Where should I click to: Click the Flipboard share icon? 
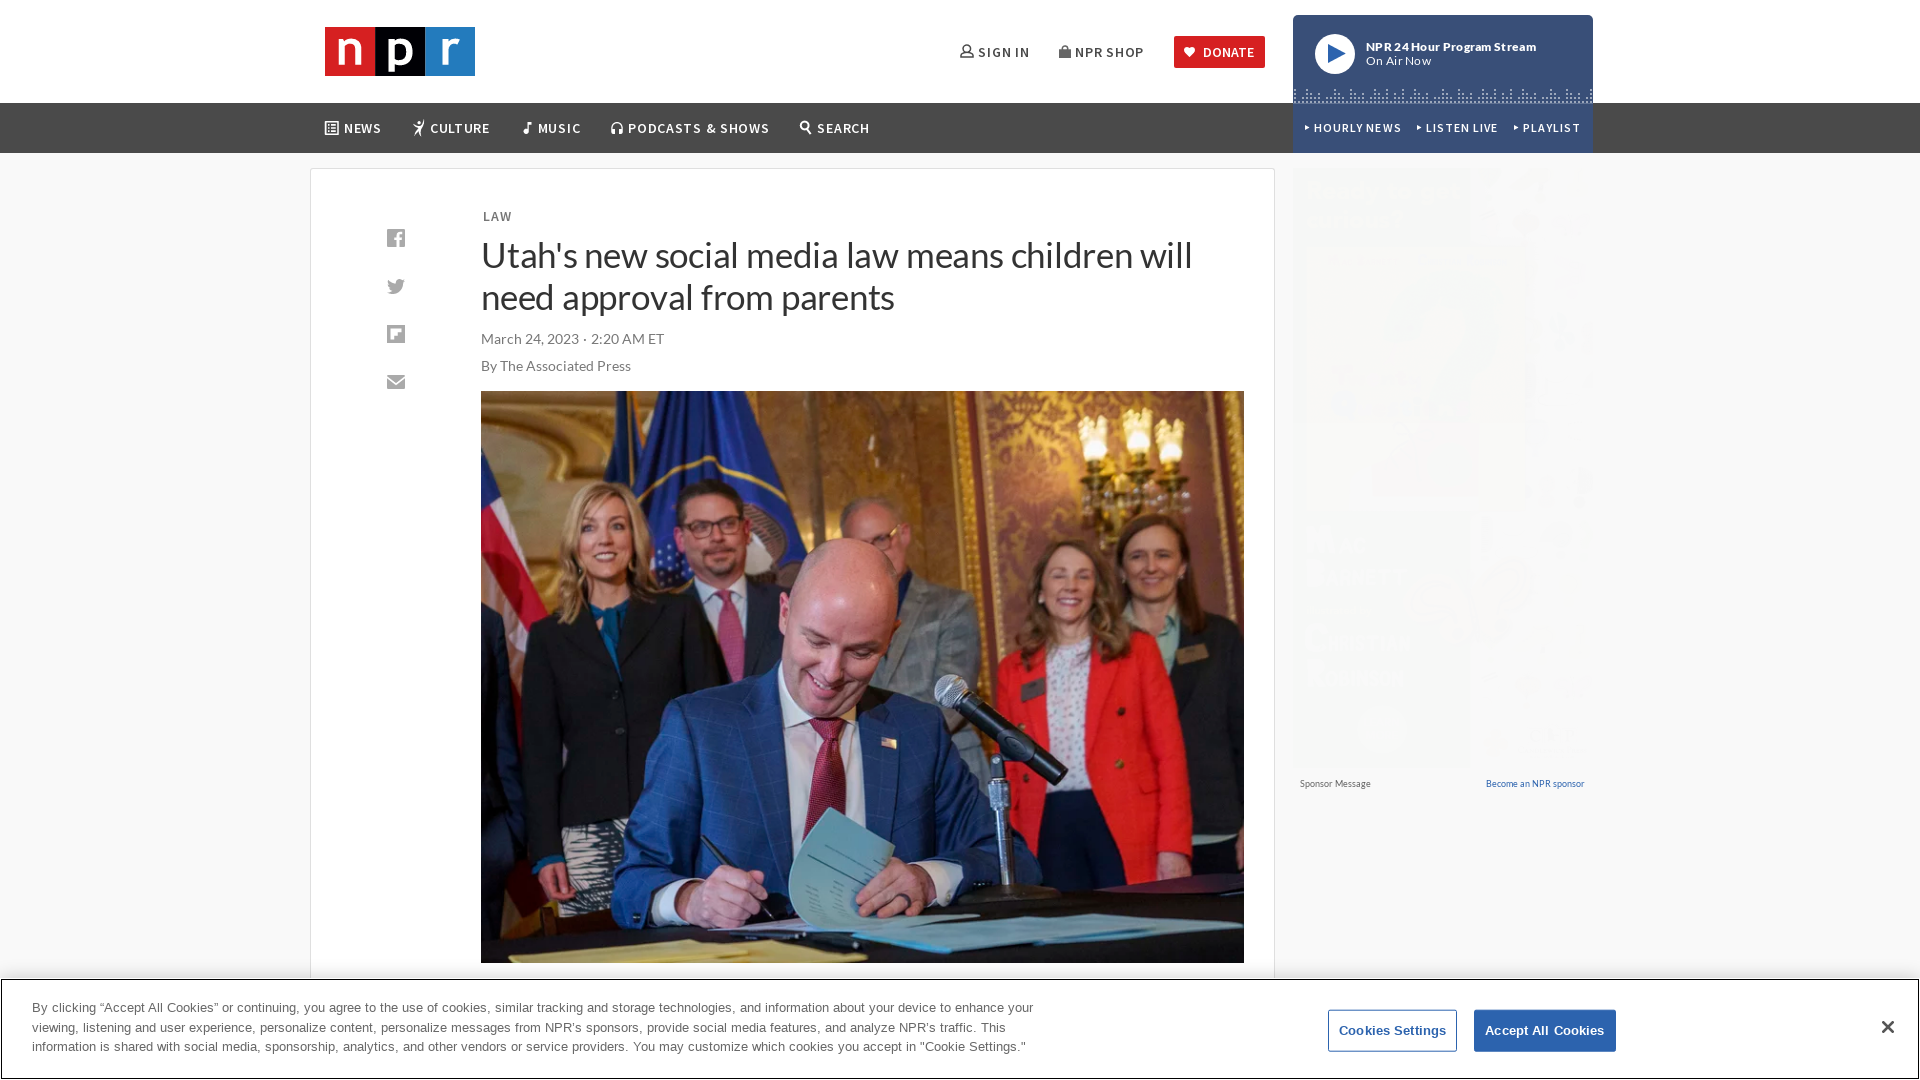394,334
